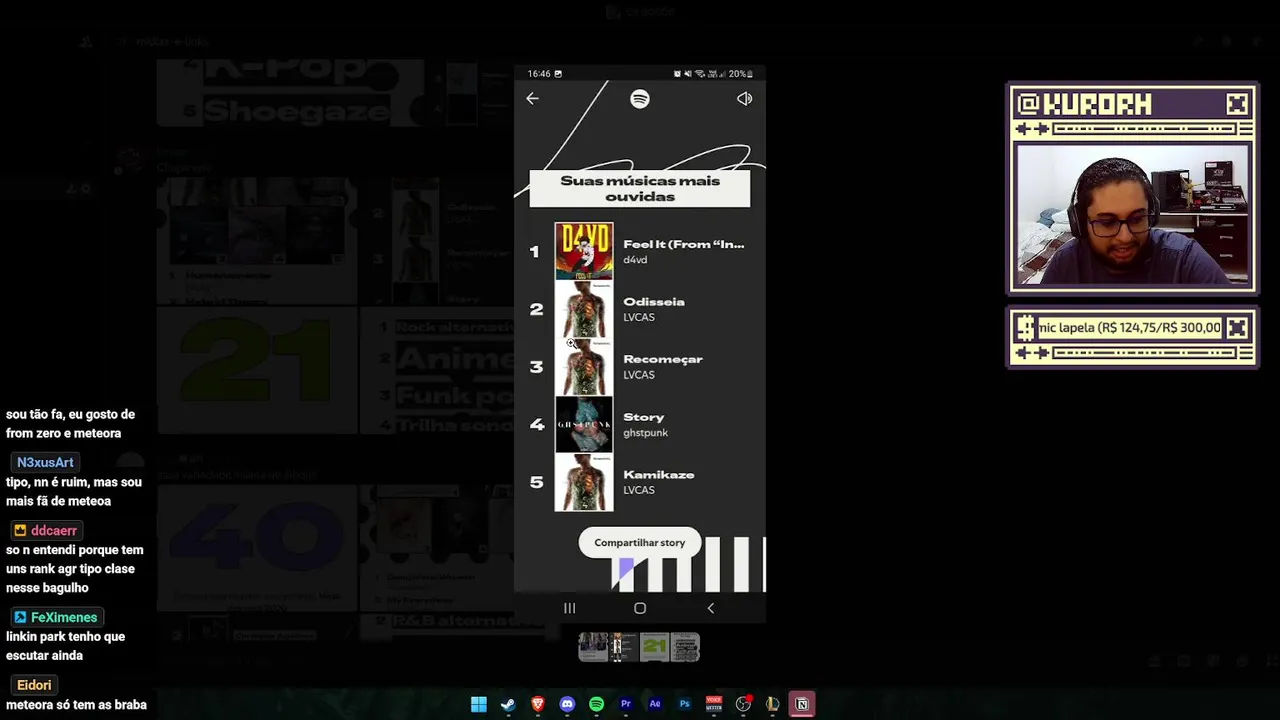
Task: Click the X icon on @KURORH webcam frame
Action: (x=1237, y=103)
